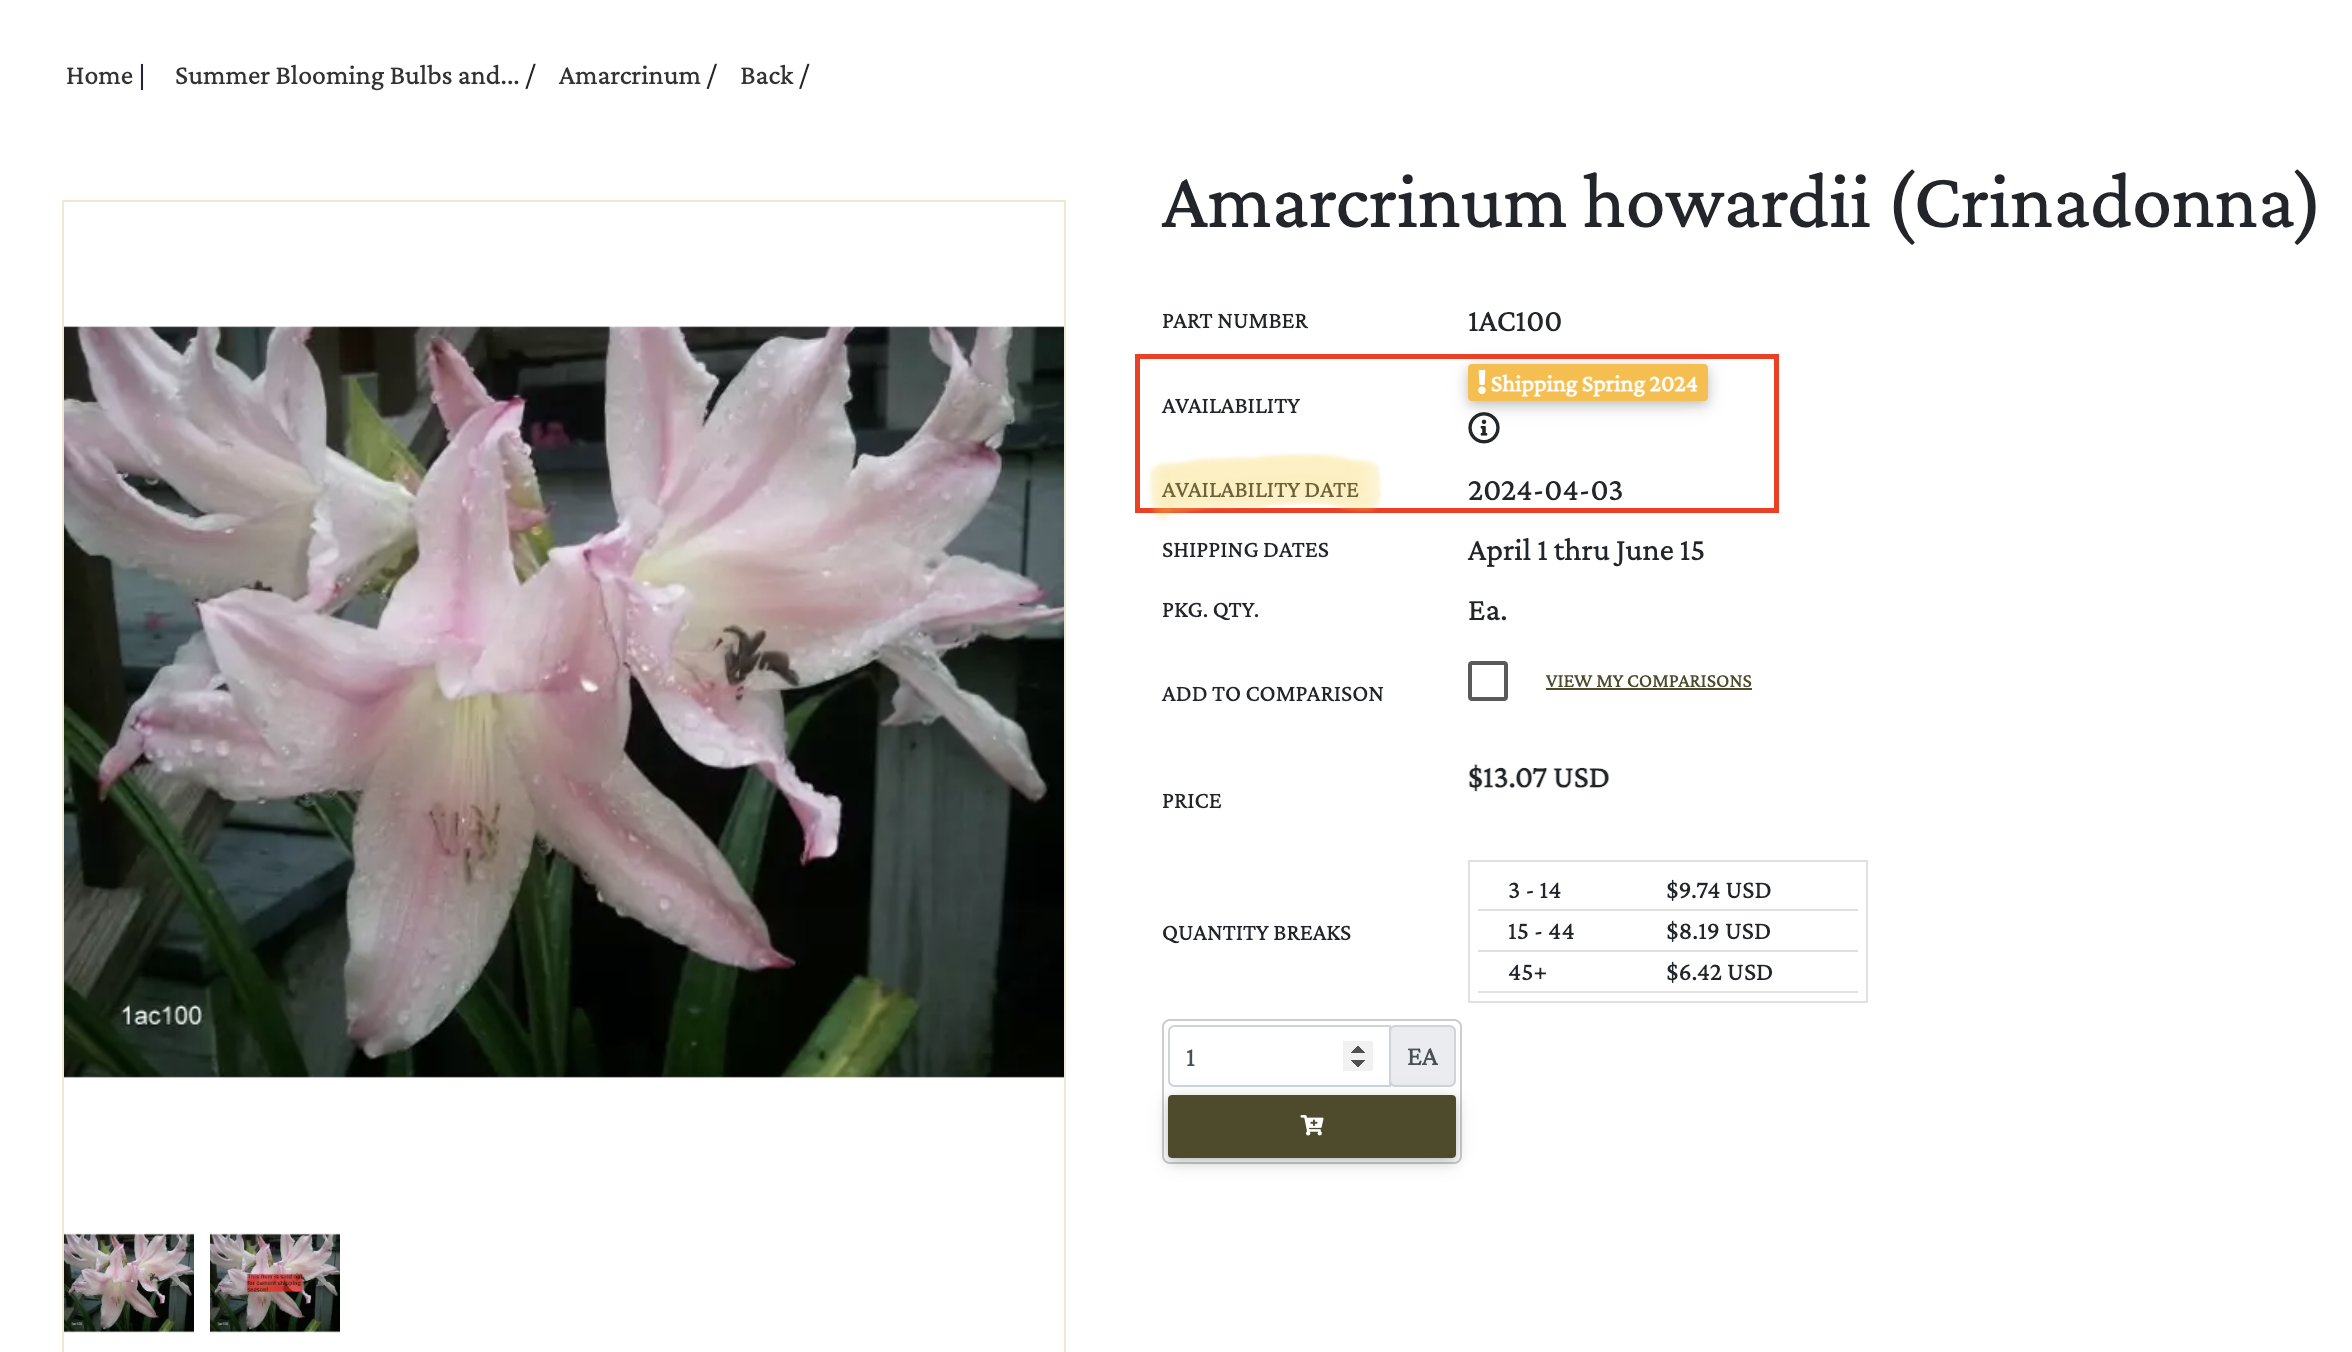Go to Home breadcrumb
Image resolution: width=2352 pixels, height=1352 pixels.
point(99,76)
